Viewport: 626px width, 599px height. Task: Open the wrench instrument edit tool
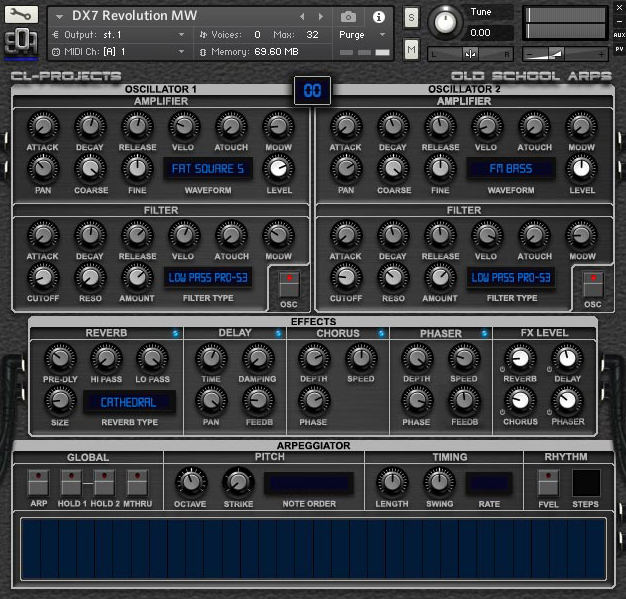pos(21,15)
